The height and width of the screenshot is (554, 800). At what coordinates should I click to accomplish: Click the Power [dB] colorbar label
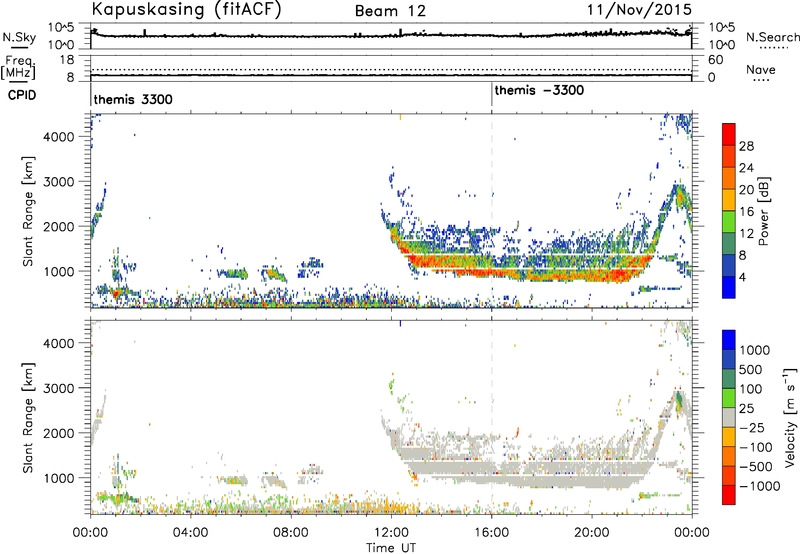pos(763,211)
